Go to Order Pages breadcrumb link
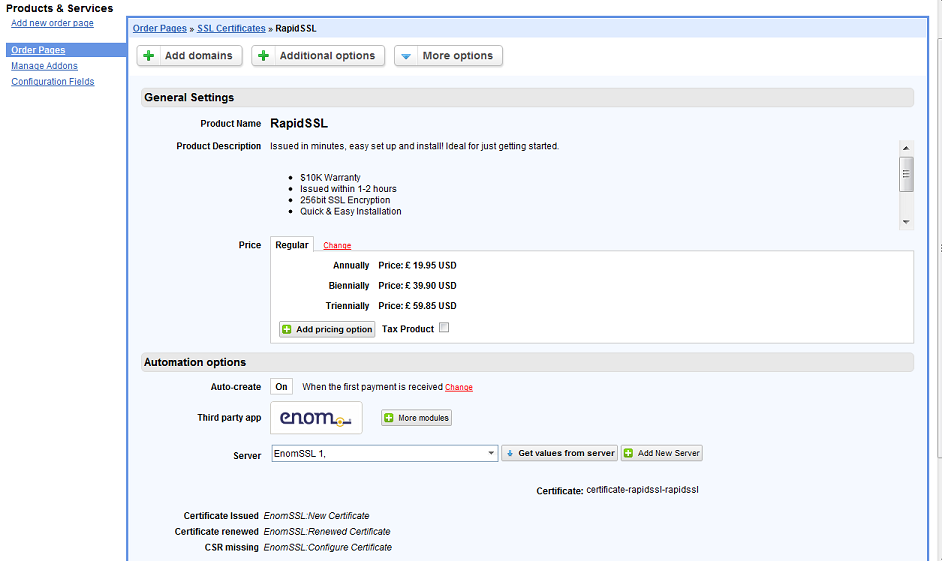The width and height of the screenshot is (942, 561). click(160, 28)
